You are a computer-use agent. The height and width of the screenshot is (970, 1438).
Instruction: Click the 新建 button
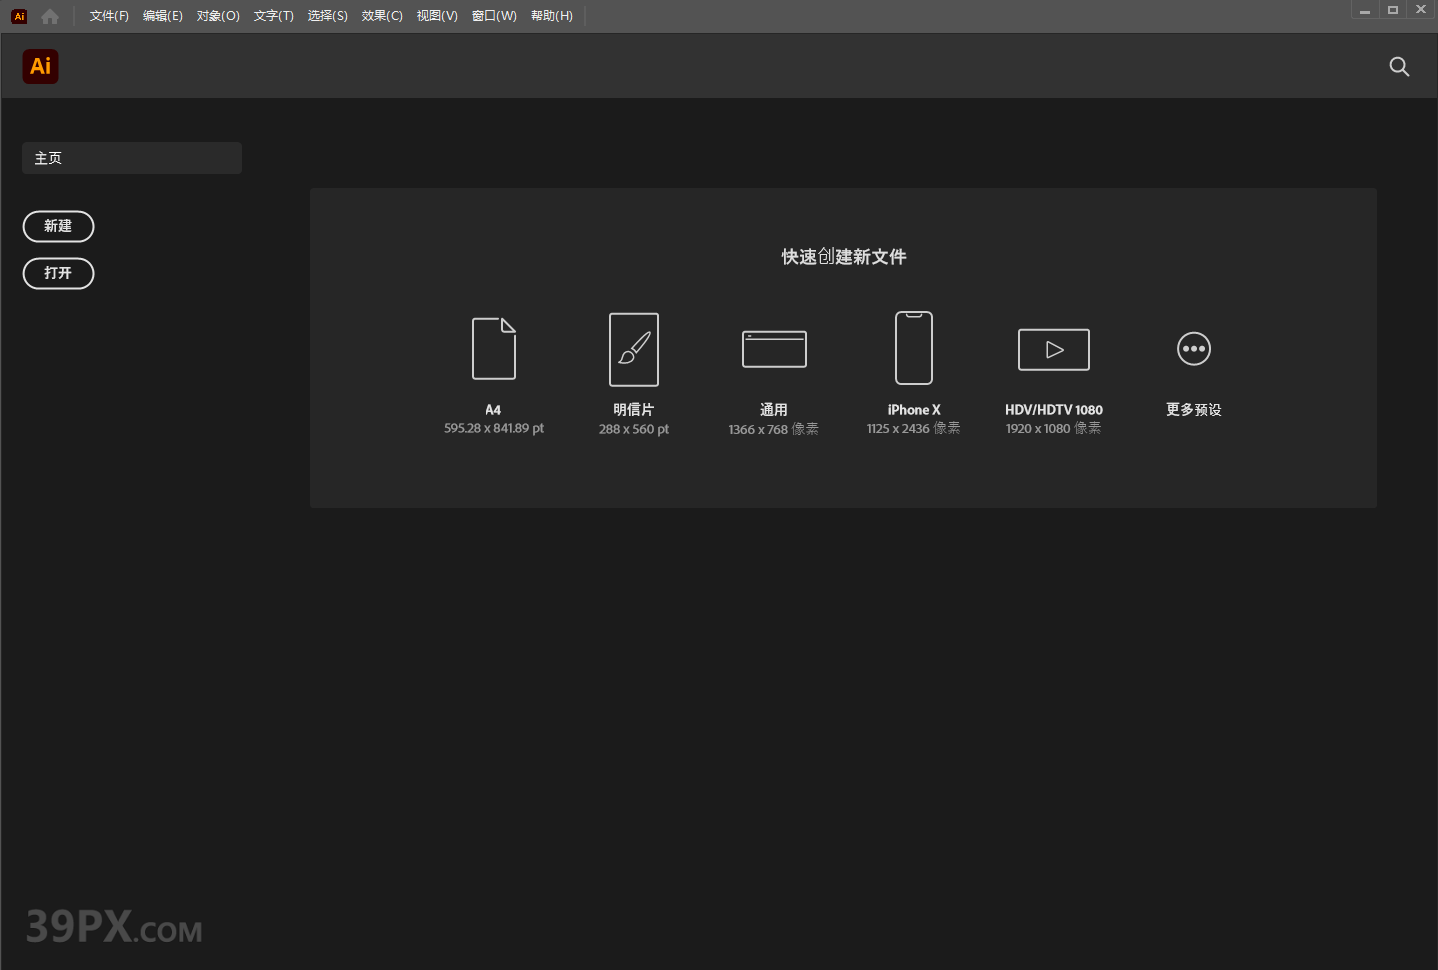point(58,226)
